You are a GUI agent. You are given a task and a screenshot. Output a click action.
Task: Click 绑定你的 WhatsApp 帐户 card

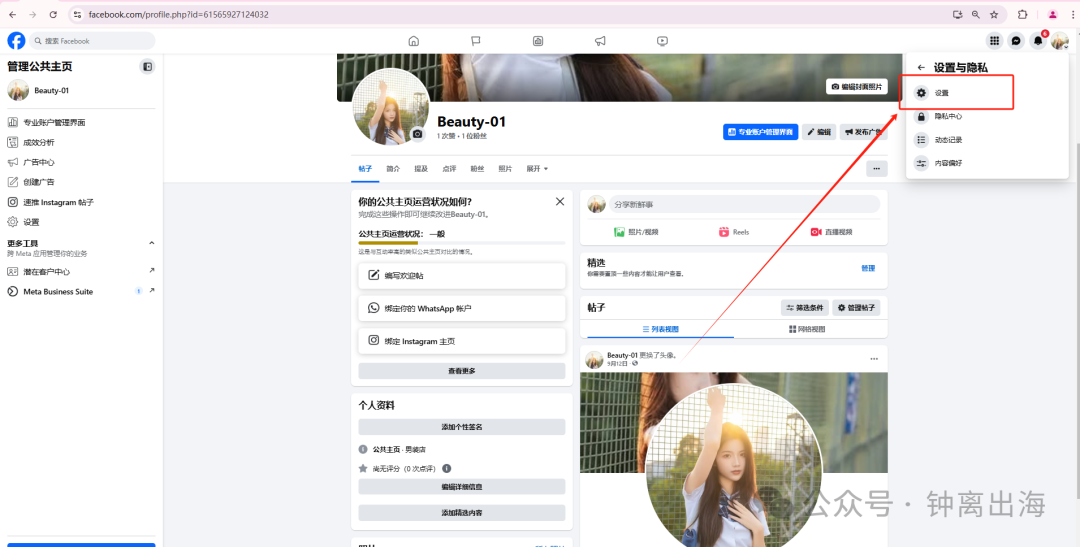(x=461, y=308)
